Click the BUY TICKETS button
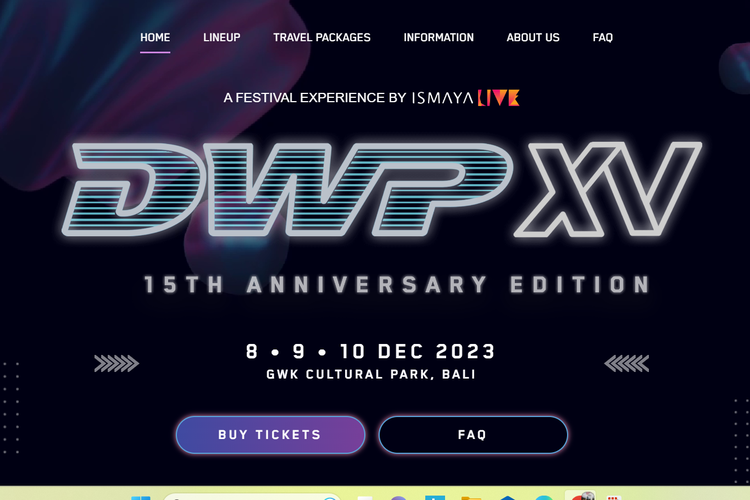 coord(270,434)
